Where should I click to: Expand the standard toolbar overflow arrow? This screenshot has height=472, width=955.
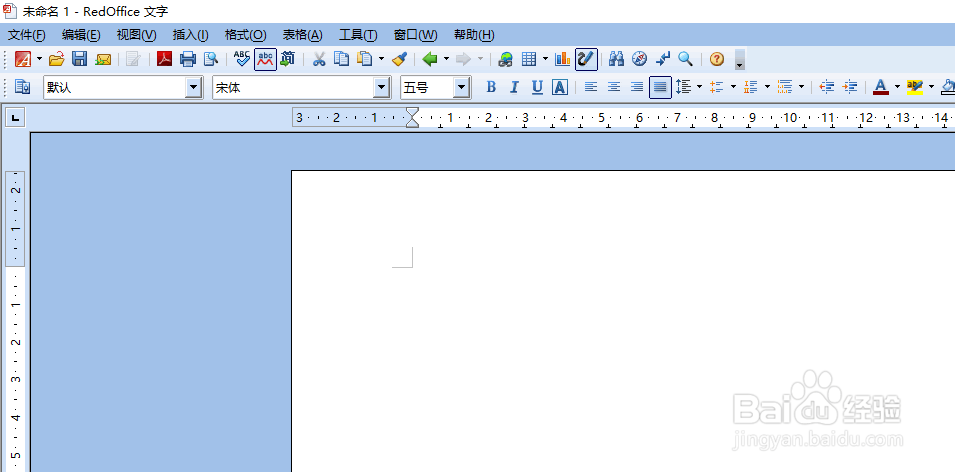[740, 59]
